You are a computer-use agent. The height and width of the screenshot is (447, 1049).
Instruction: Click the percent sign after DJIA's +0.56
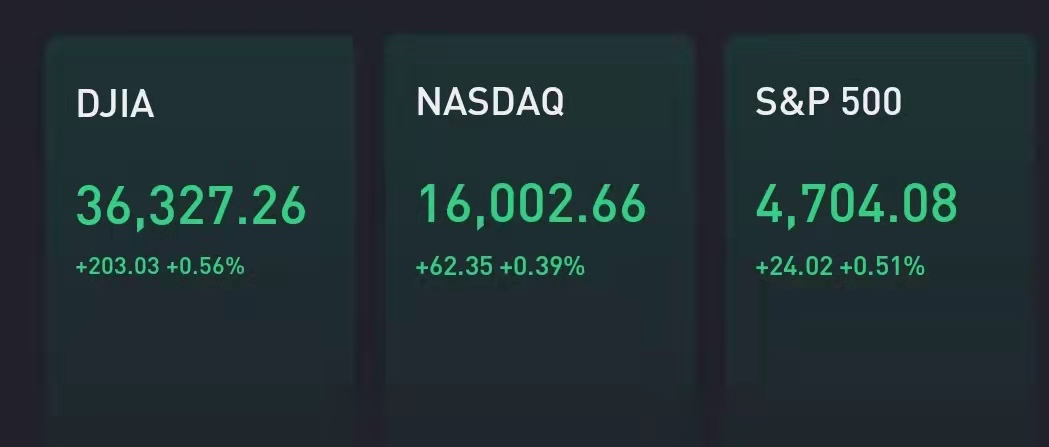coord(235,266)
